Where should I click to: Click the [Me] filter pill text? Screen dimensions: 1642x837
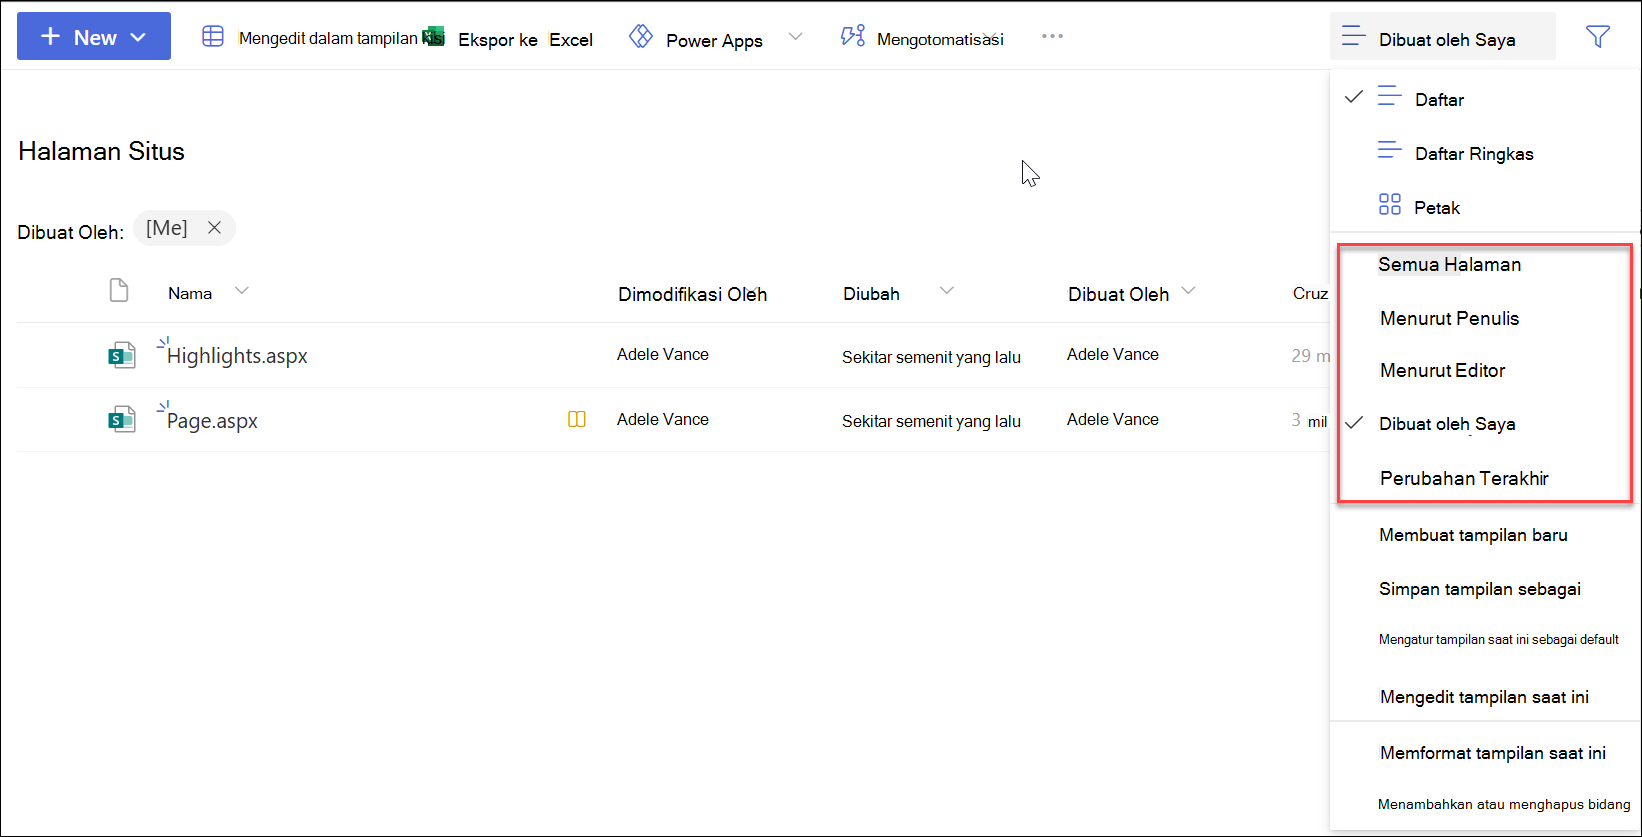[166, 228]
